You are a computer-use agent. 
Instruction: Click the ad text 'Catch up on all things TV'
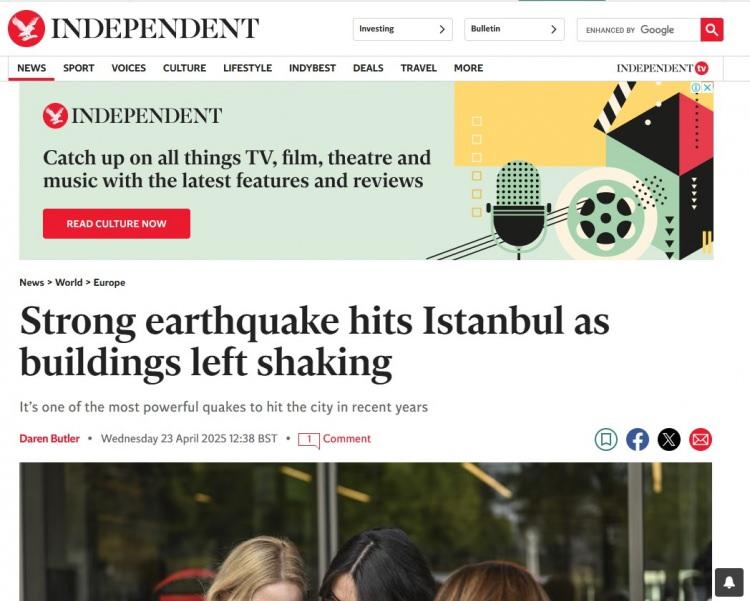(x=237, y=169)
